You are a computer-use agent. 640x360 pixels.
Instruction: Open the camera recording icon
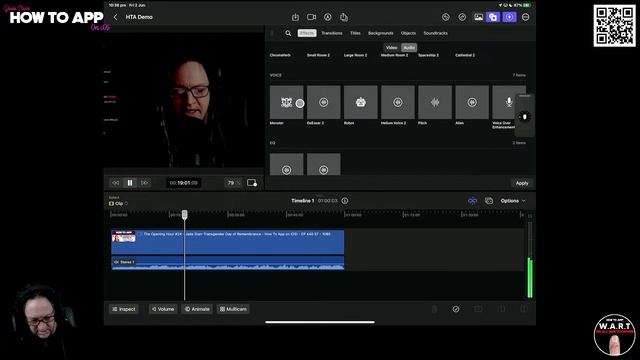(x=311, y=17)
